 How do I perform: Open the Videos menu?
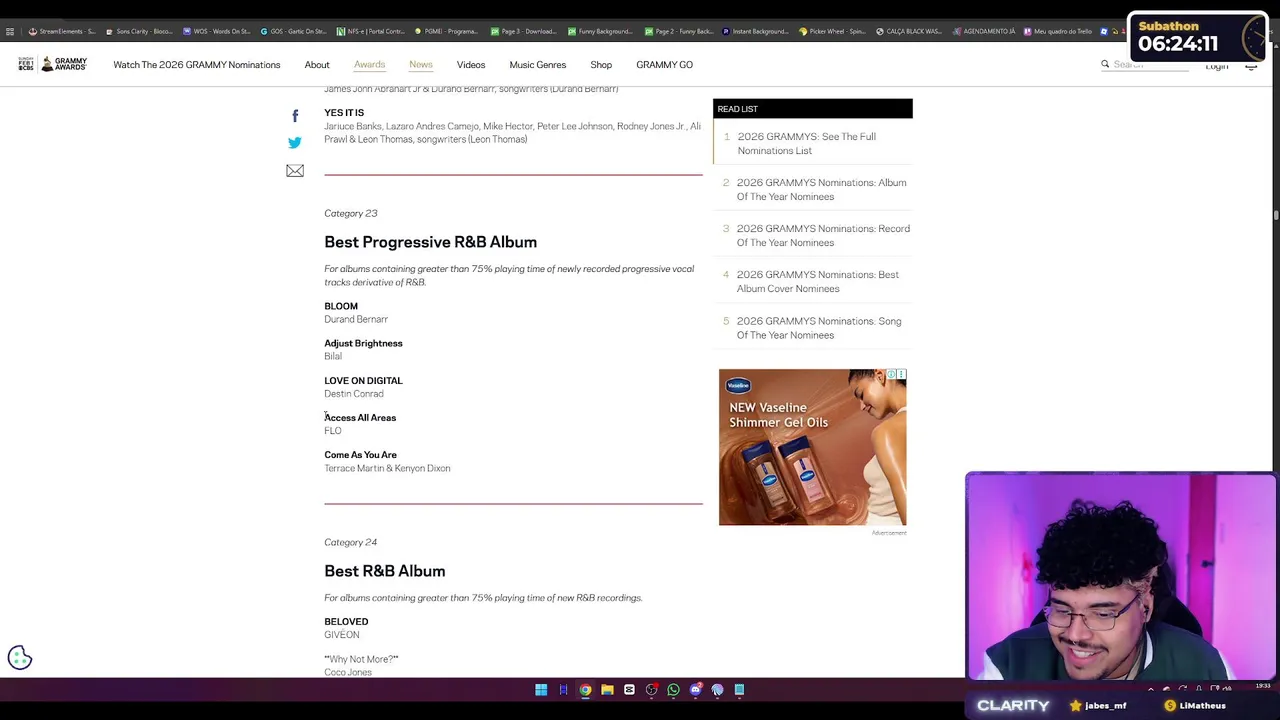point(471,64)
